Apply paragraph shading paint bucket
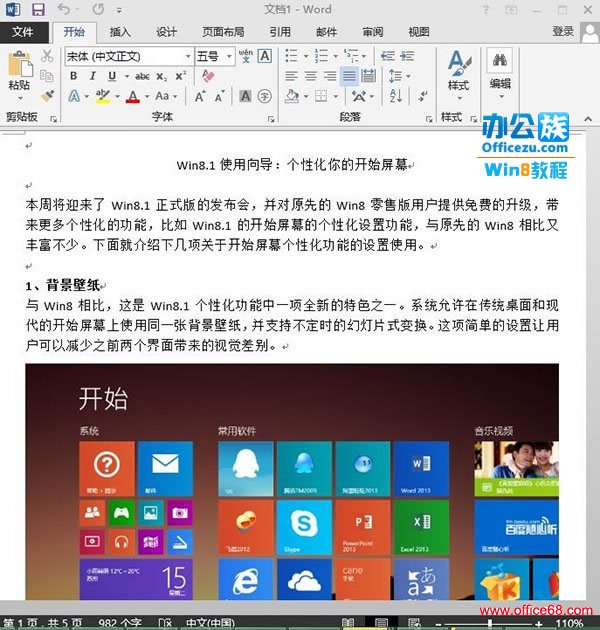 292,96
